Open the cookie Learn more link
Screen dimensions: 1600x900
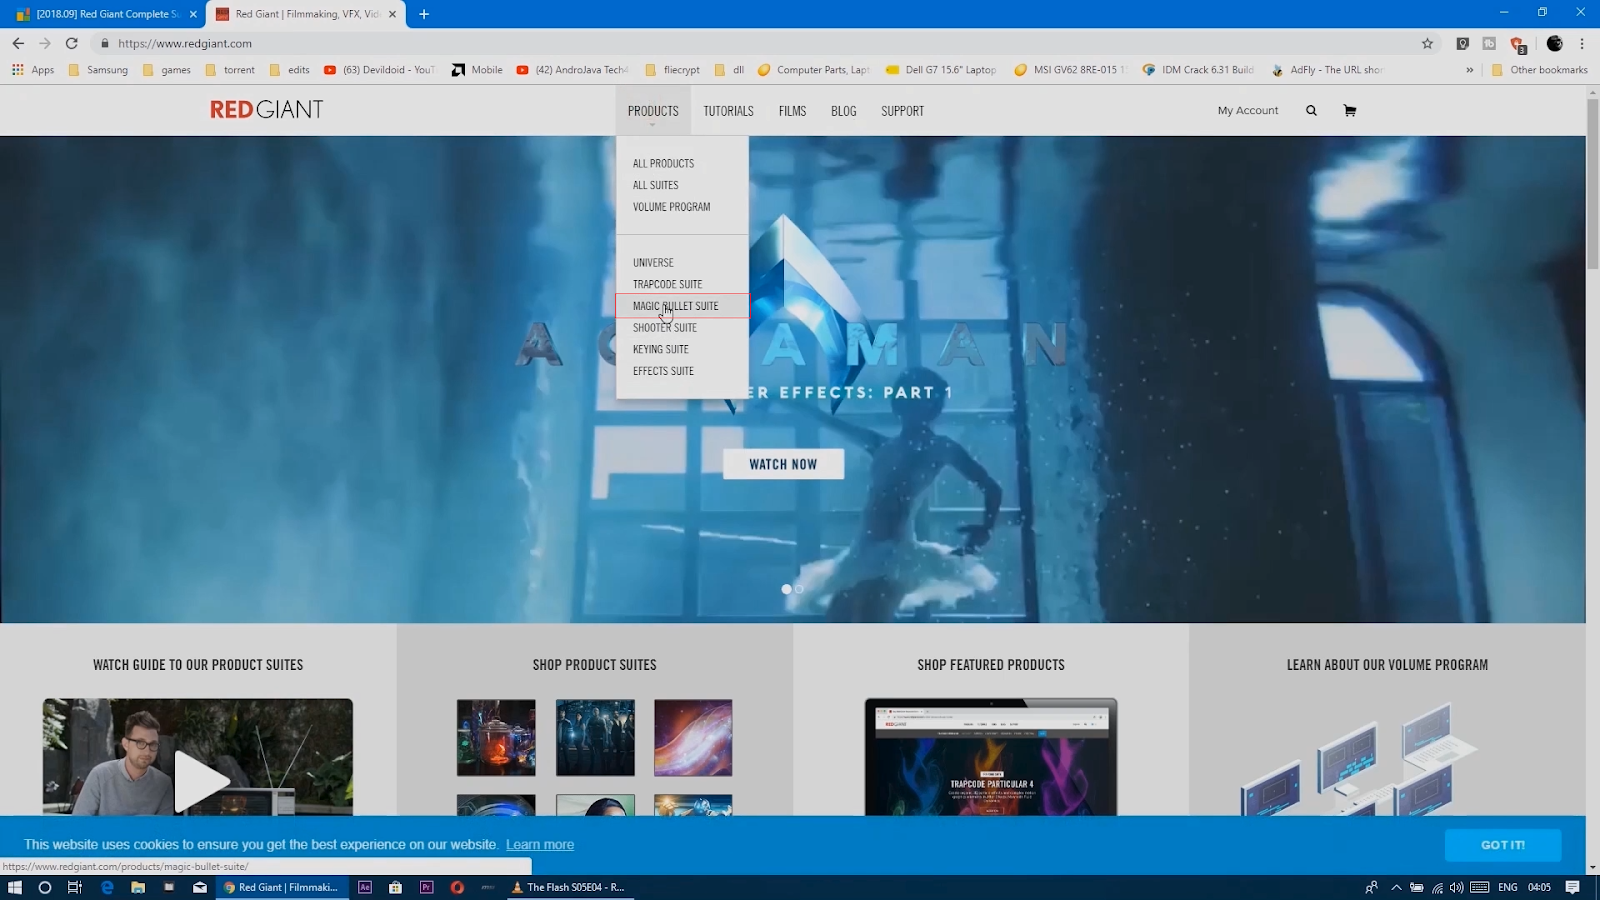(540, 845)
